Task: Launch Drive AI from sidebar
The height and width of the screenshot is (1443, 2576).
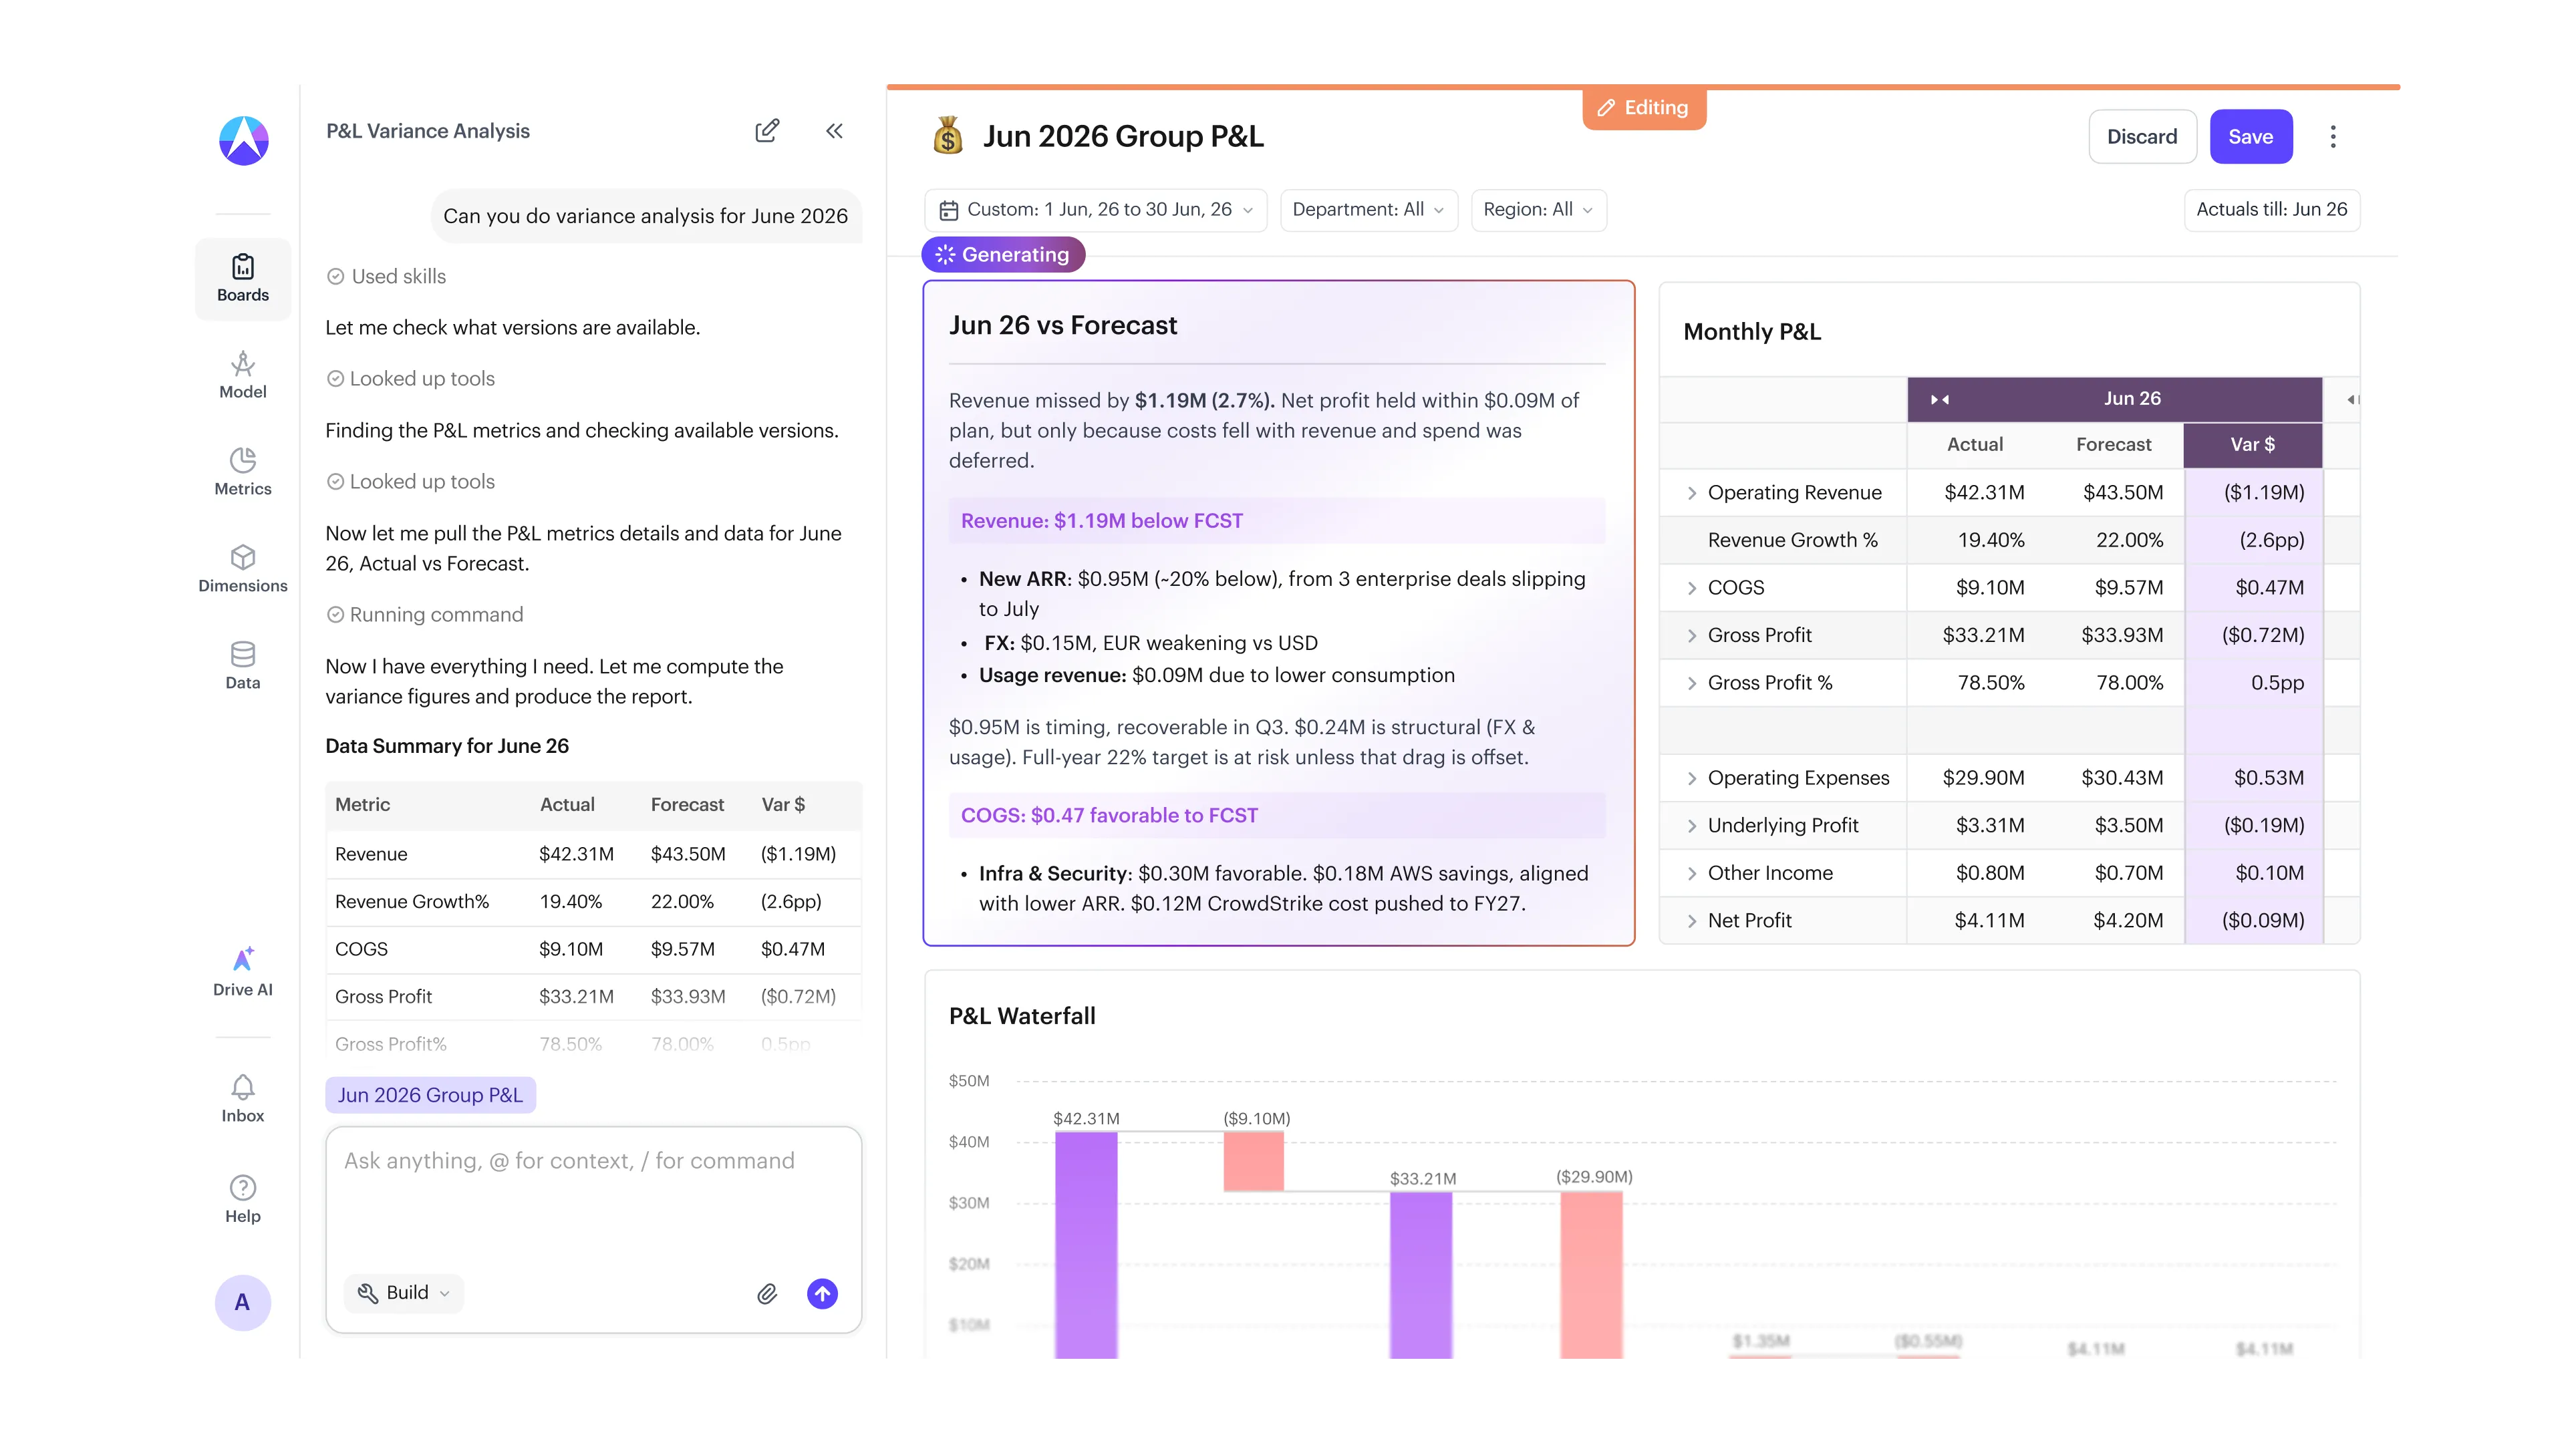Action: pos(243,972)
